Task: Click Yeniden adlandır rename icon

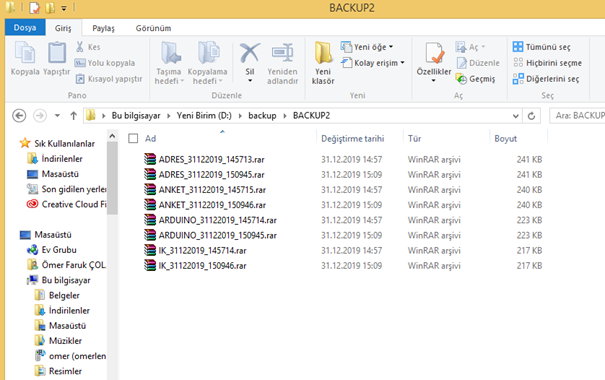Action: point(282,53)
